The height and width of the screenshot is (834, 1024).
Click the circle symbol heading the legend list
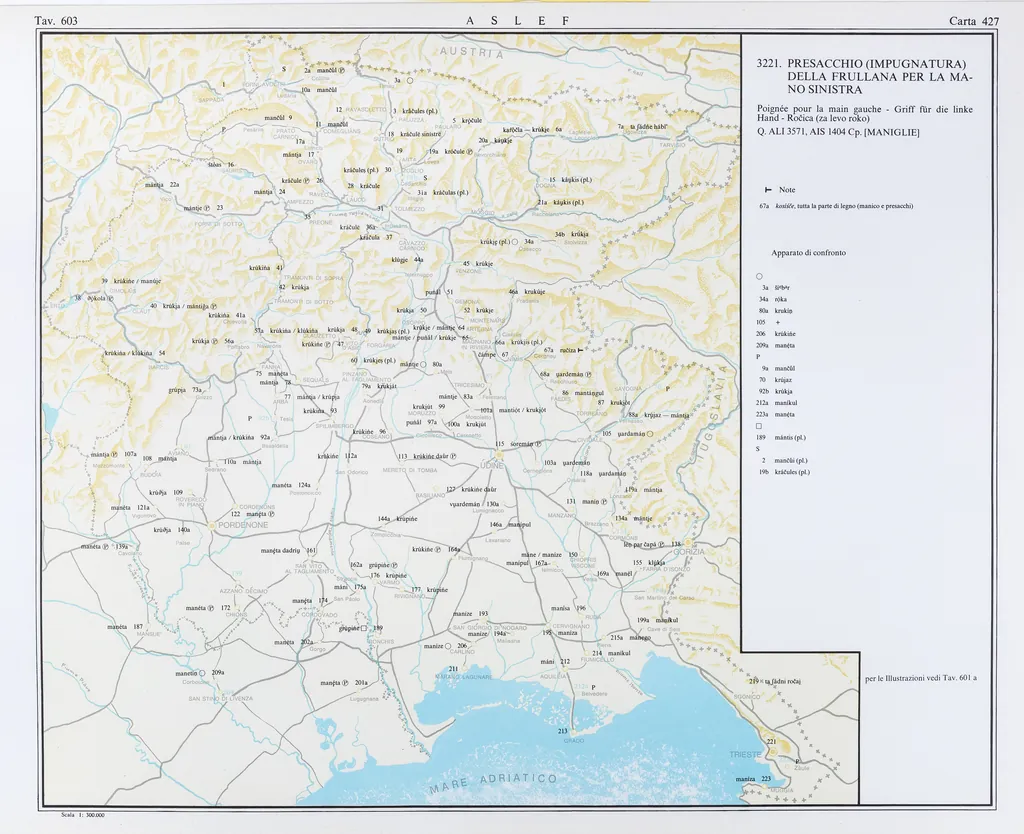pyautogui.click(x=760, y=276)
